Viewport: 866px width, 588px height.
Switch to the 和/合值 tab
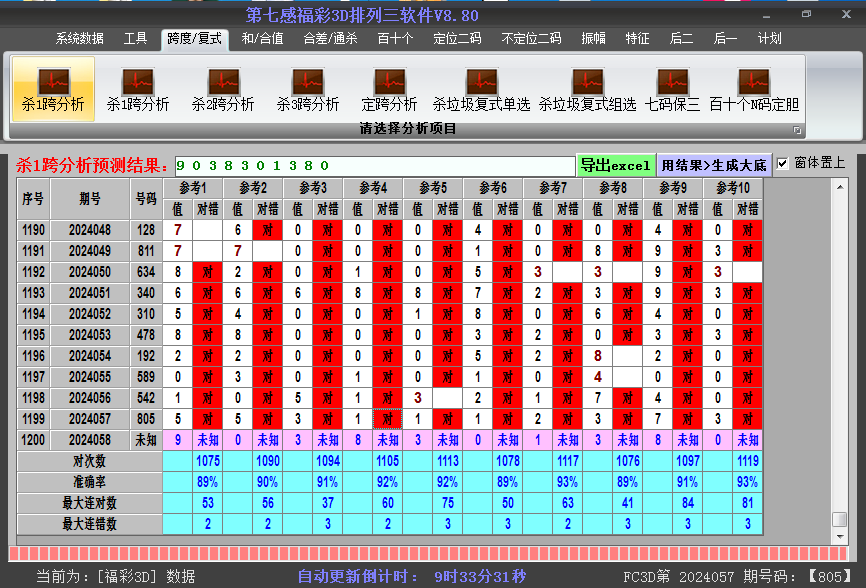262,39
